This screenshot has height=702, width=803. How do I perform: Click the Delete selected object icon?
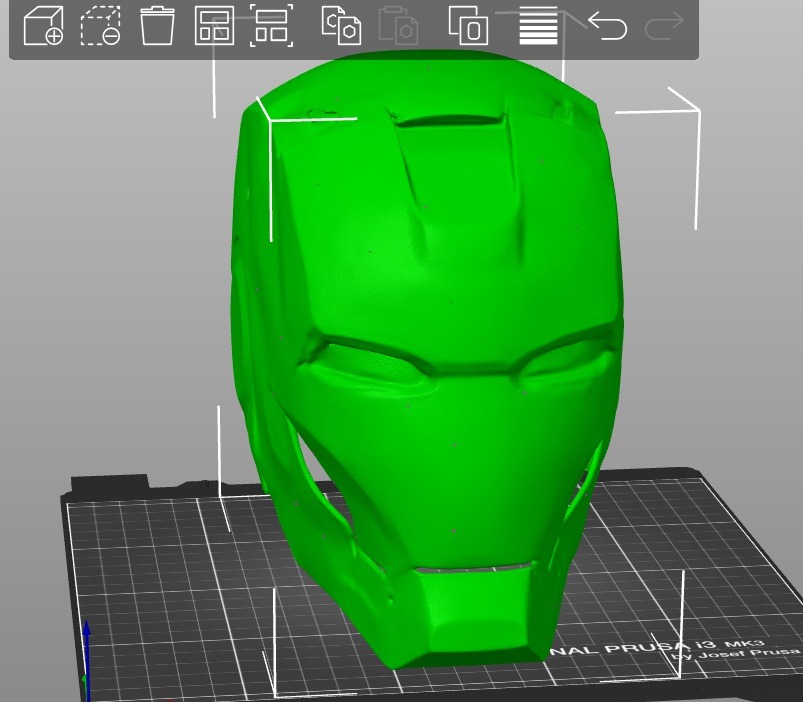[x=100, y=26]
